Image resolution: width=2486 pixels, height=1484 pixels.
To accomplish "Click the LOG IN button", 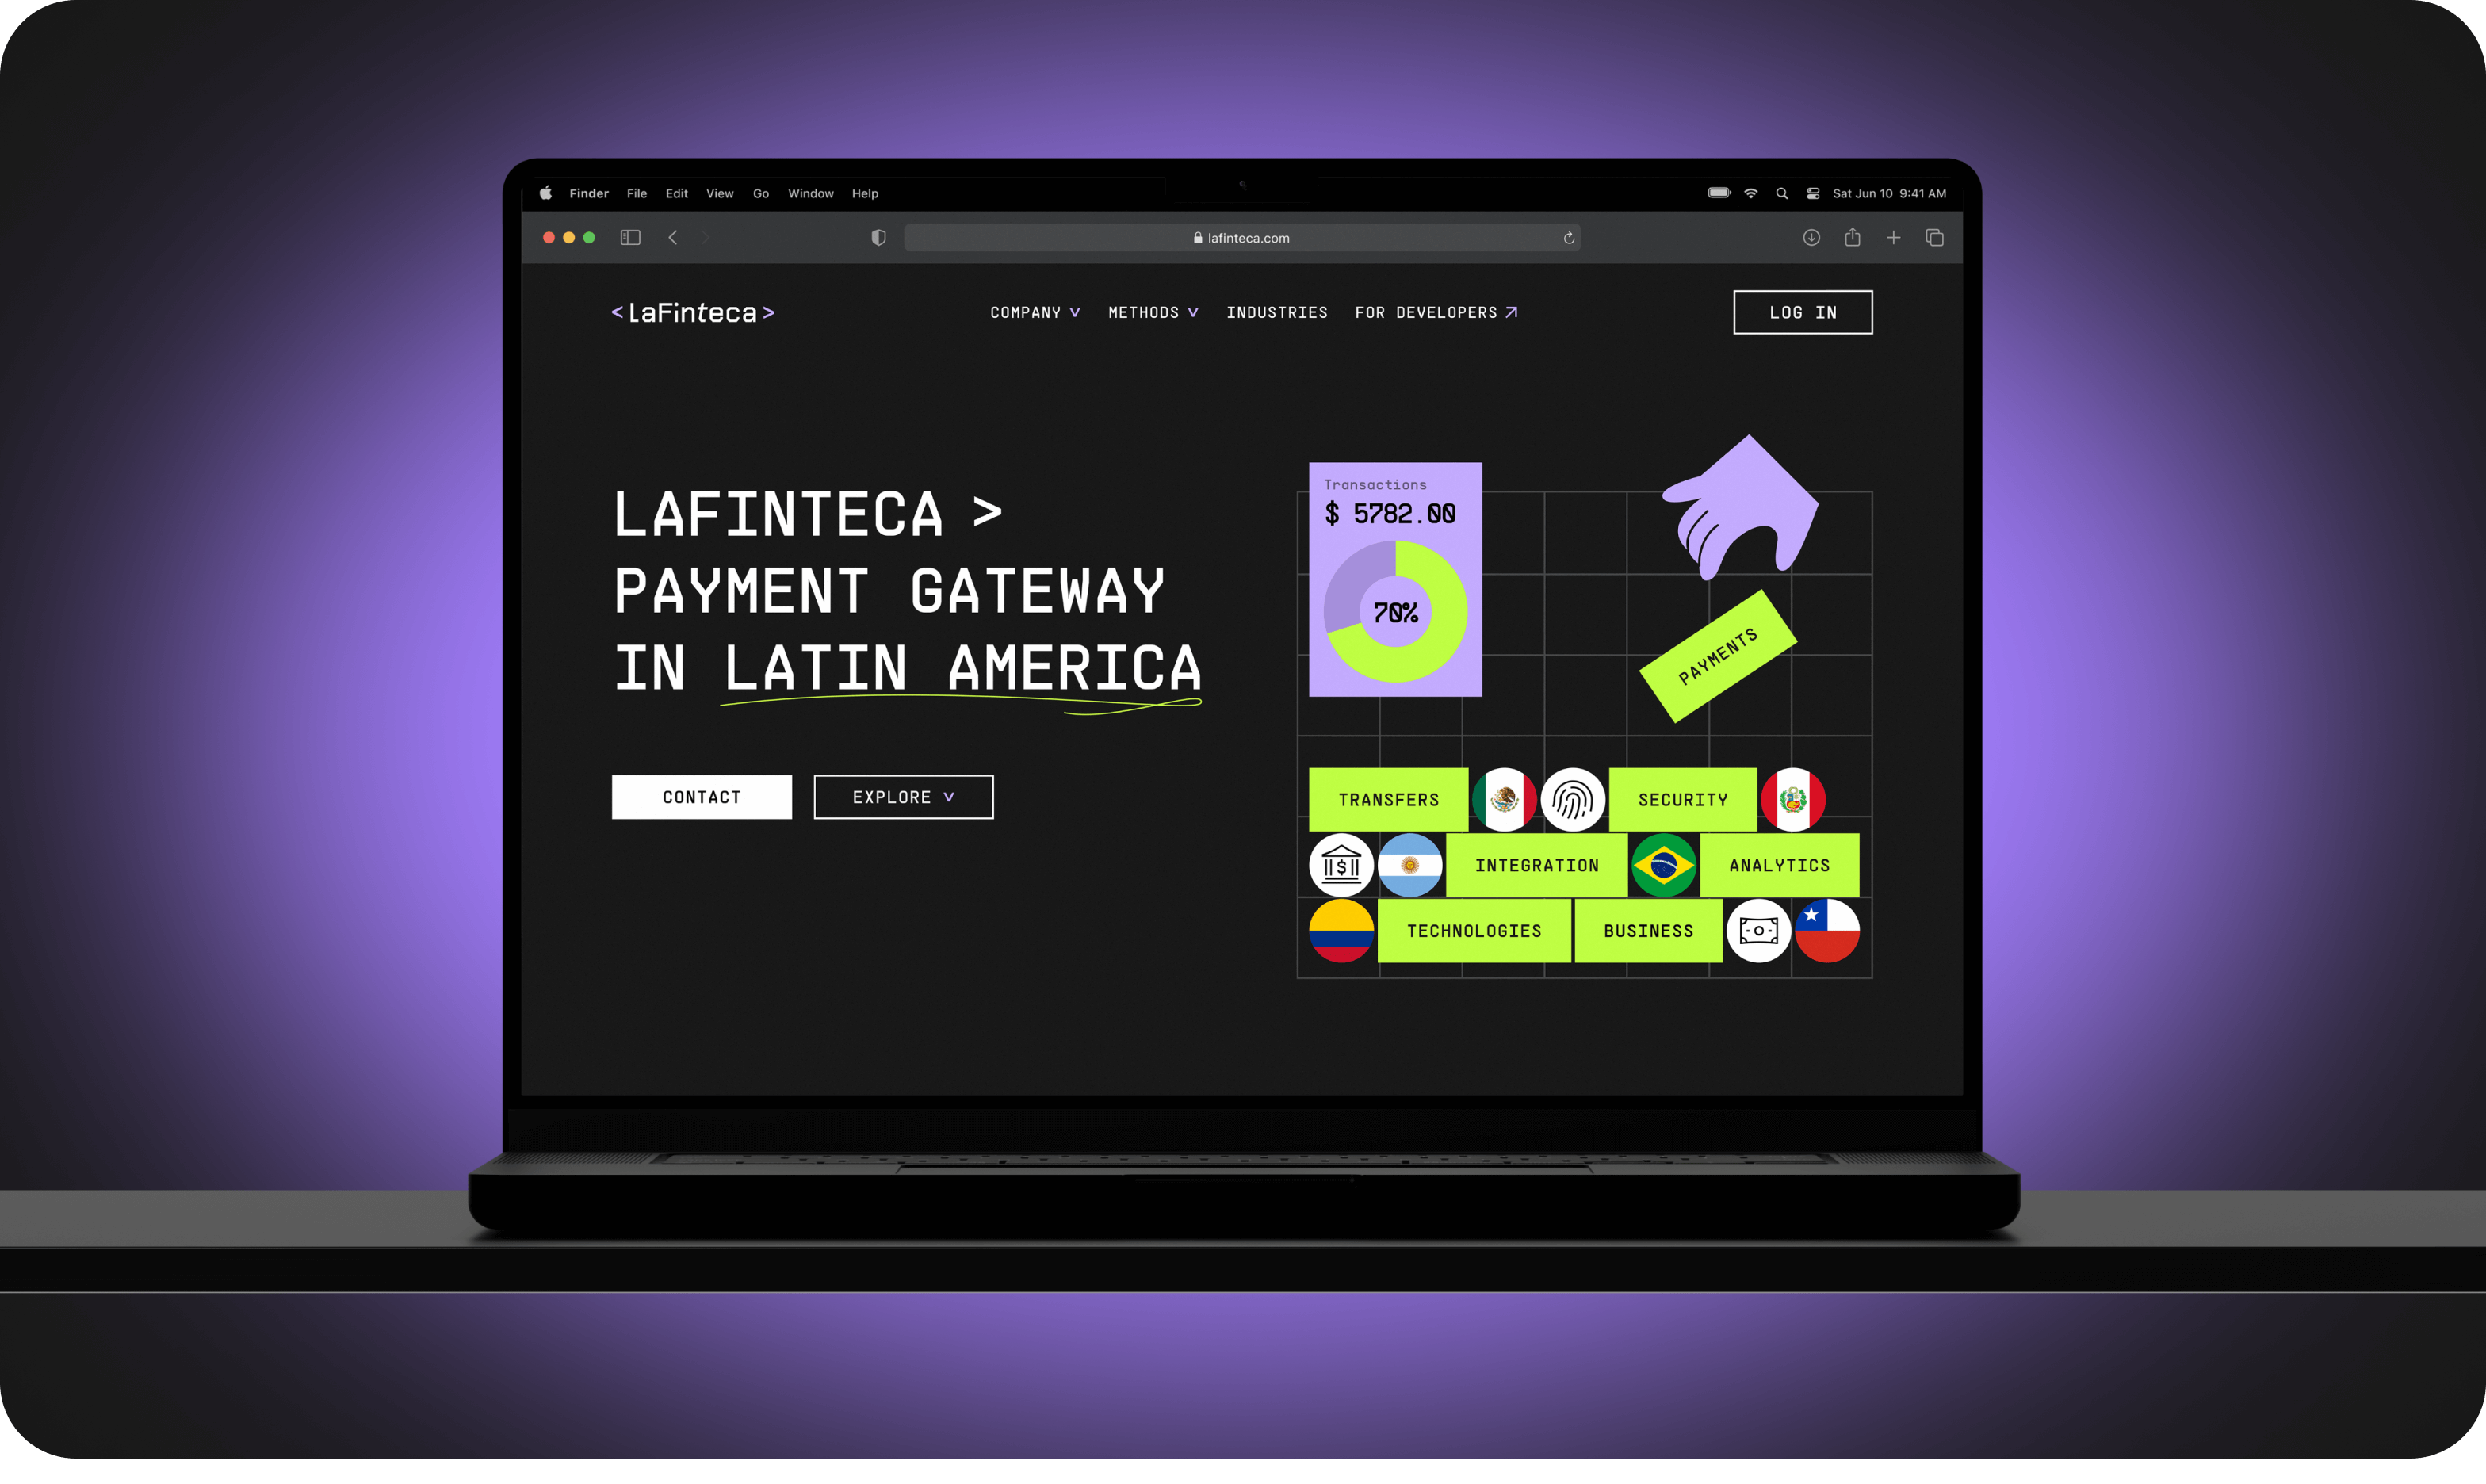I will [x=1804, y=312].
